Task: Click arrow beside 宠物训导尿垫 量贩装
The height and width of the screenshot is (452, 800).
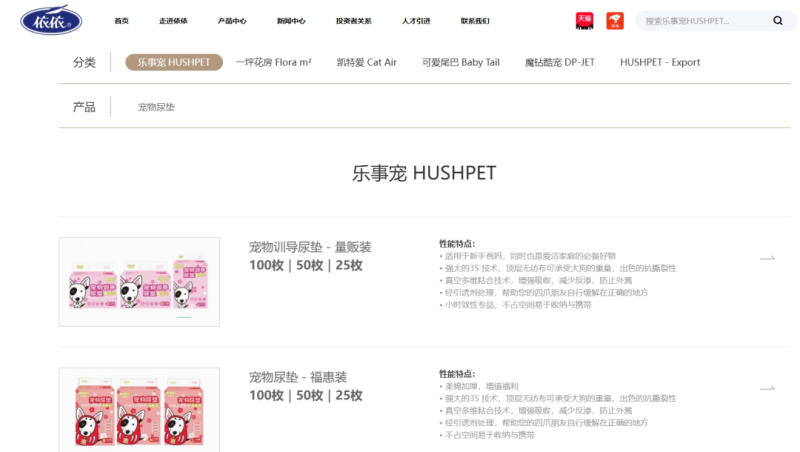Action: [767, 258]
